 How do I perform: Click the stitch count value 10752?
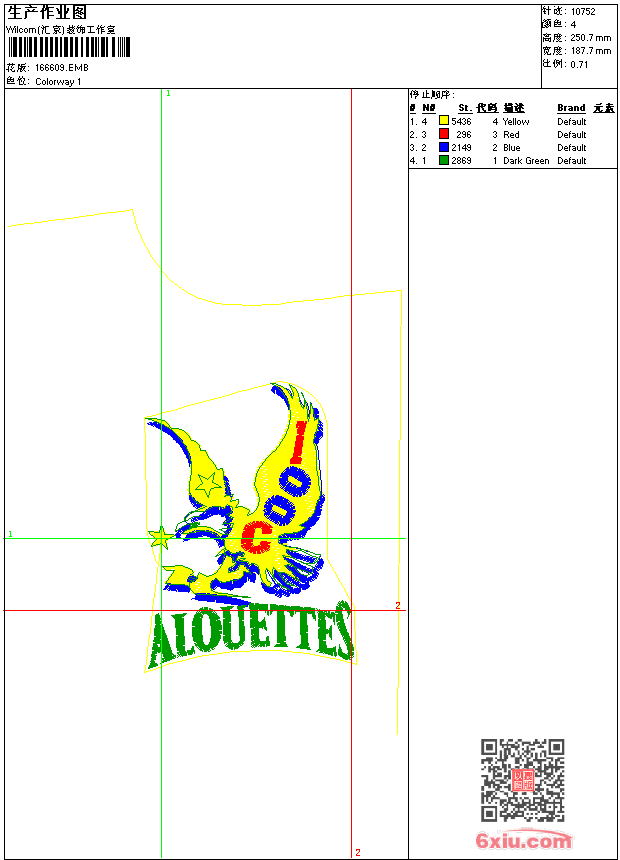pos(583,12)
